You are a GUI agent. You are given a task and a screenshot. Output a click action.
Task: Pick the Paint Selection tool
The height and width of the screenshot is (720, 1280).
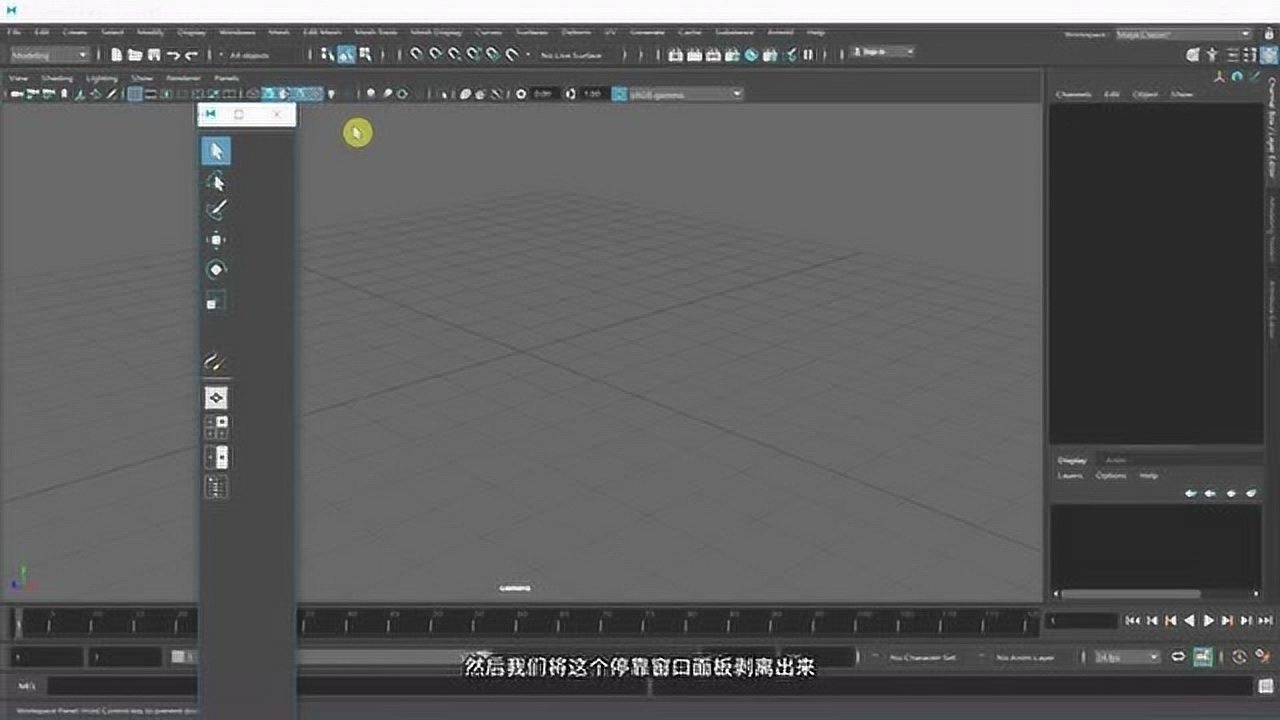[x=216, y=210]
